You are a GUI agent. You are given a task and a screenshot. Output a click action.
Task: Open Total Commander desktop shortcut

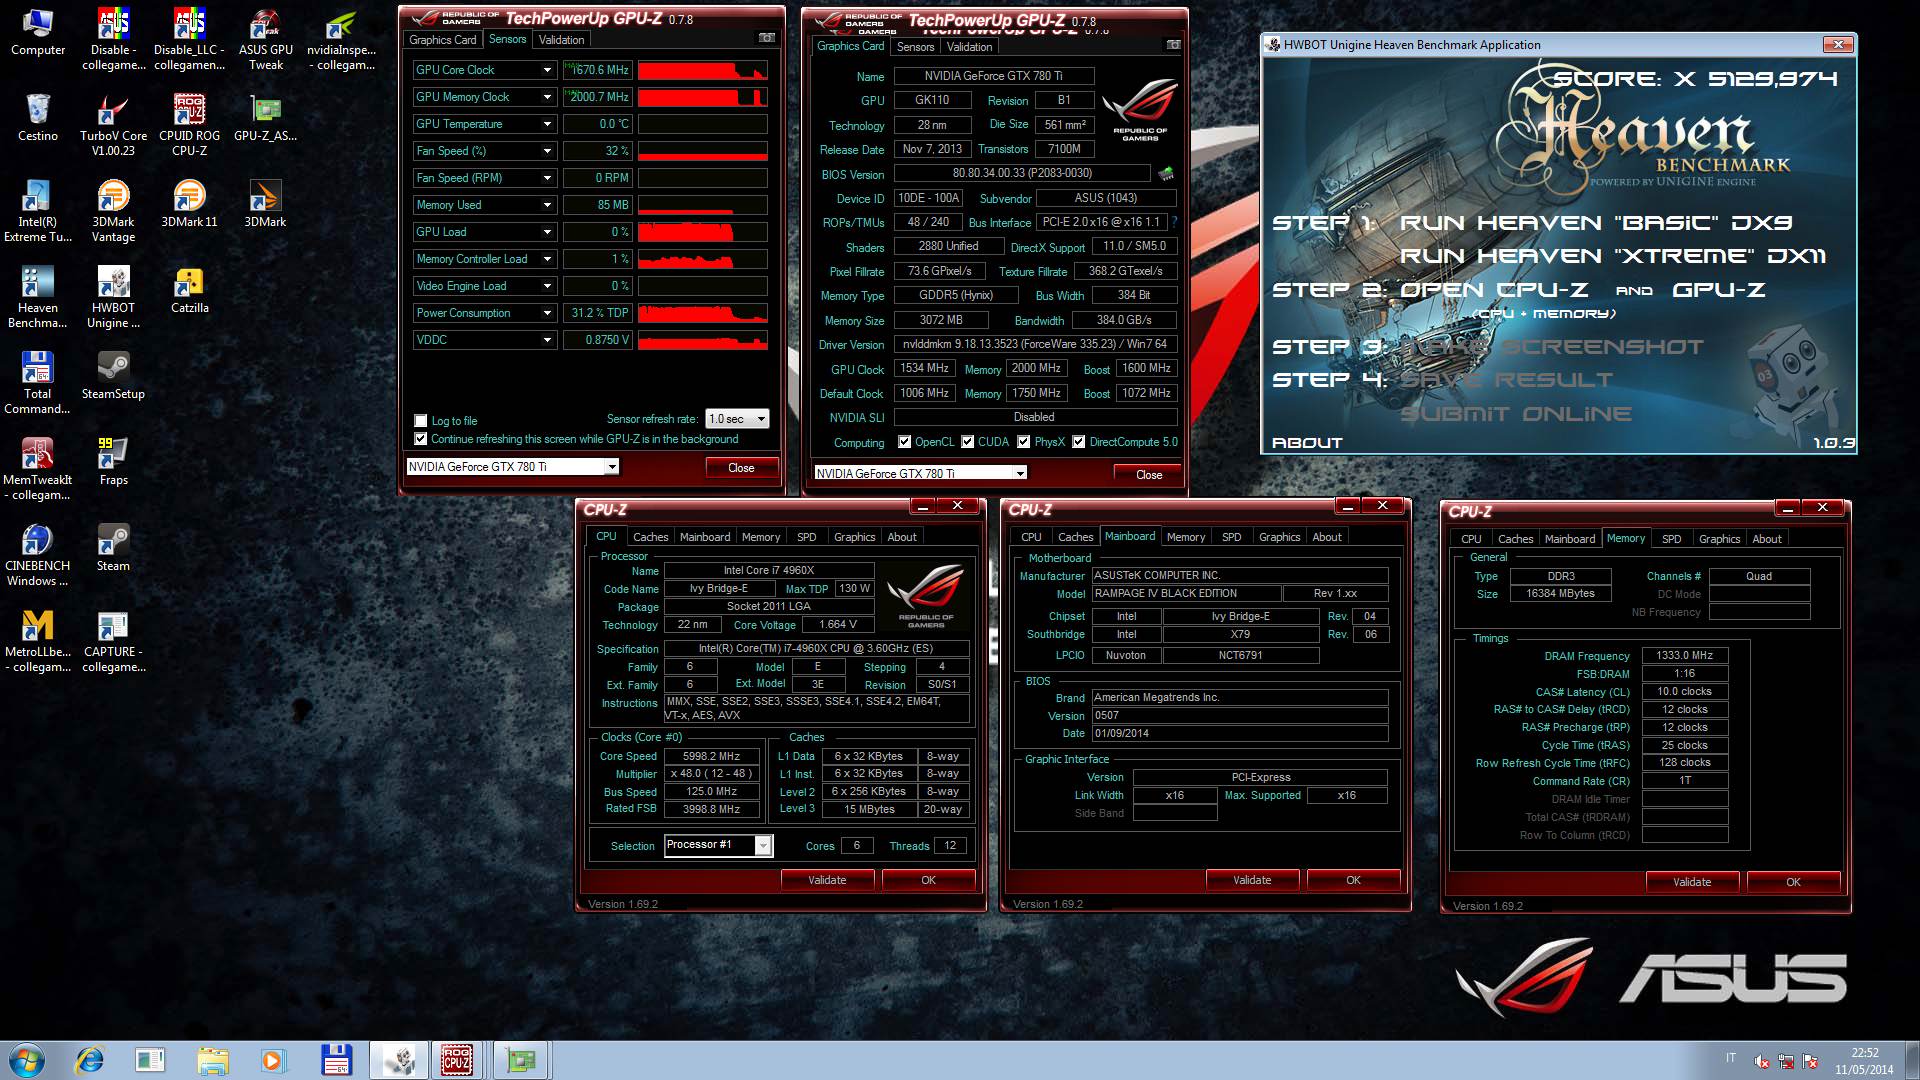tap(38, 384)
